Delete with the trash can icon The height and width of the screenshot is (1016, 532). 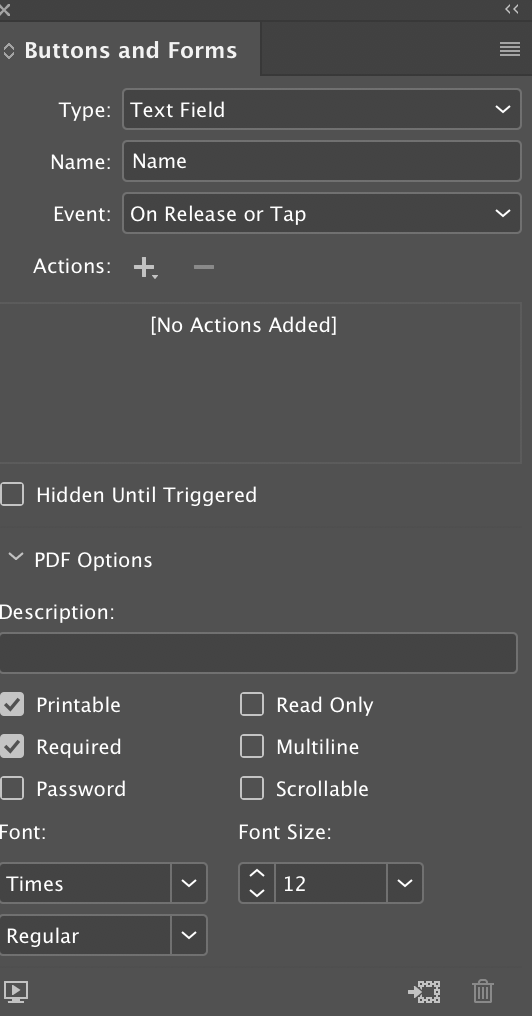tap(483, 991)
